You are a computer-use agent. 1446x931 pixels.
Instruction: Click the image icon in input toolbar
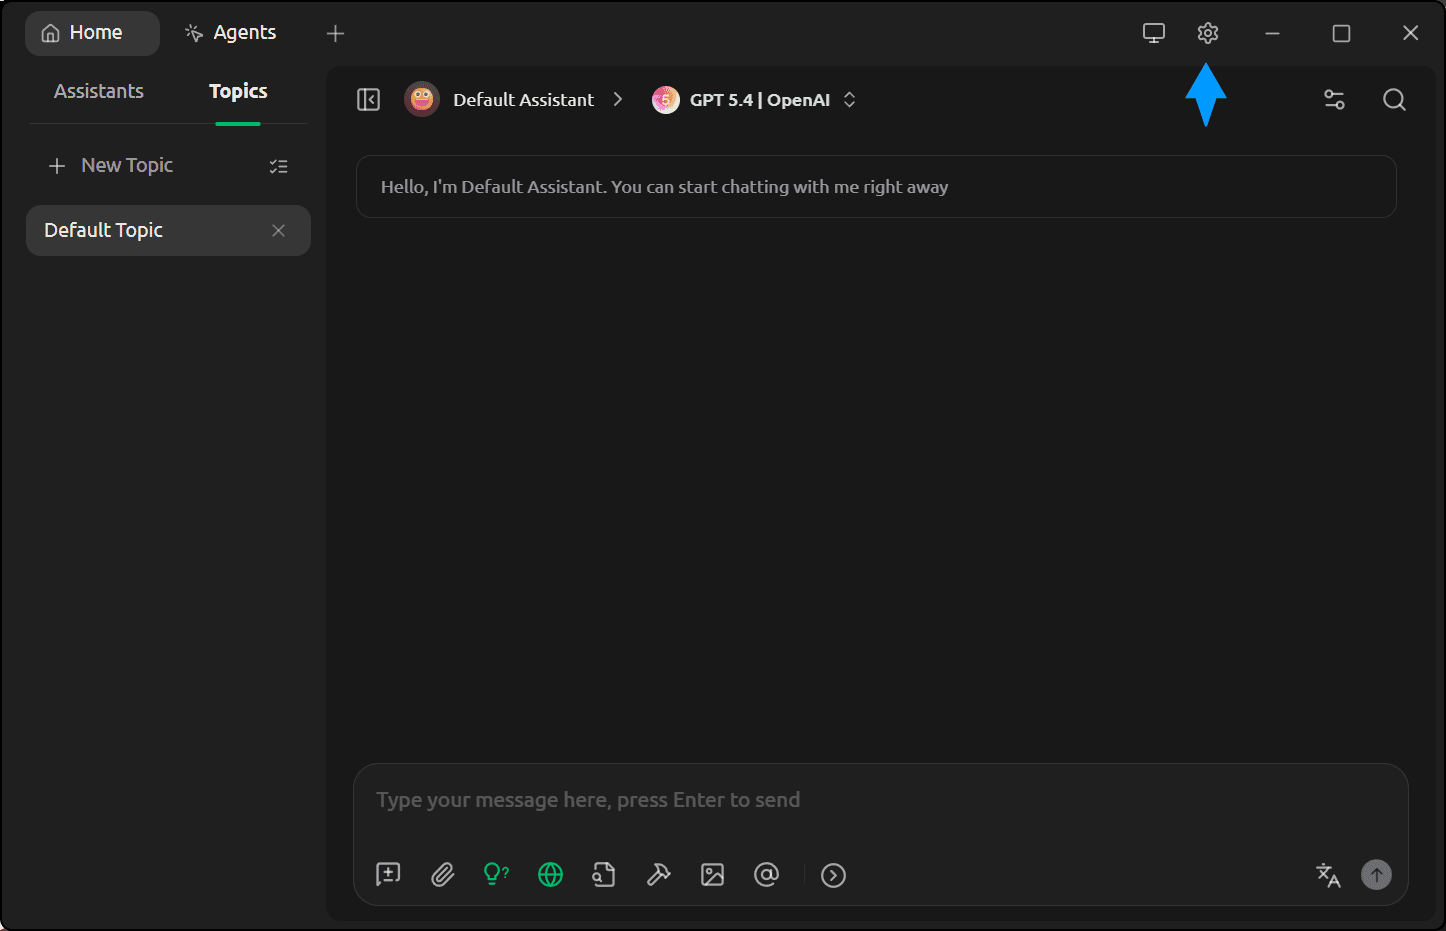tap(712, 875)
